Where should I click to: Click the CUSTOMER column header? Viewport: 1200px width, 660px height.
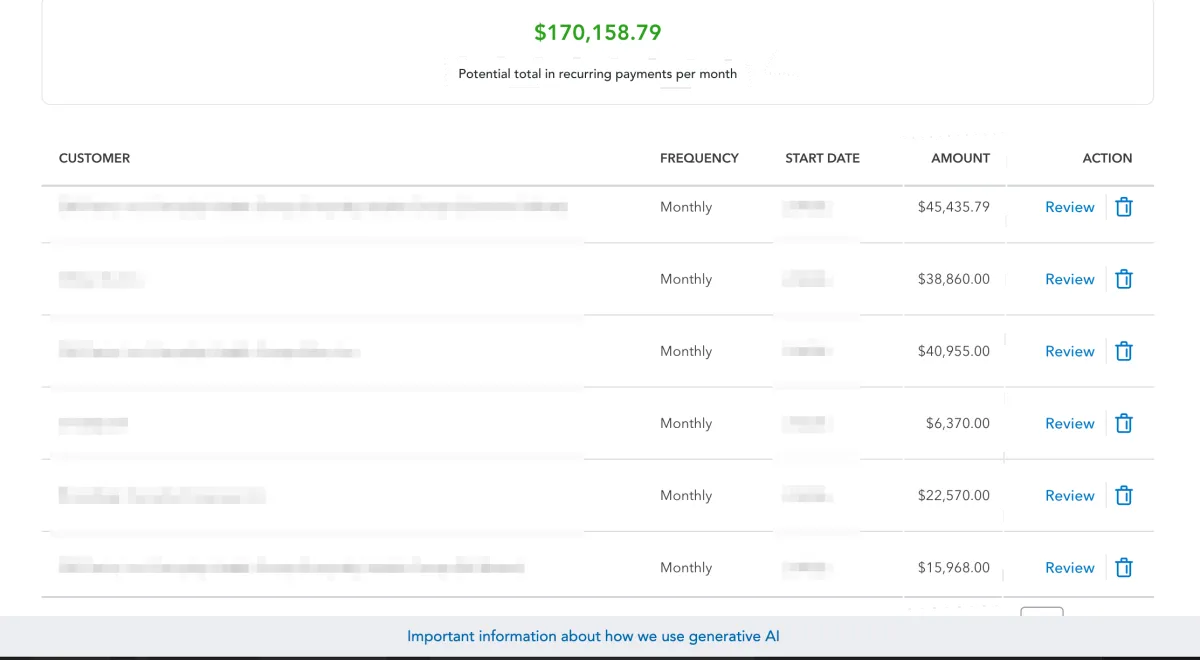[94, 158]
